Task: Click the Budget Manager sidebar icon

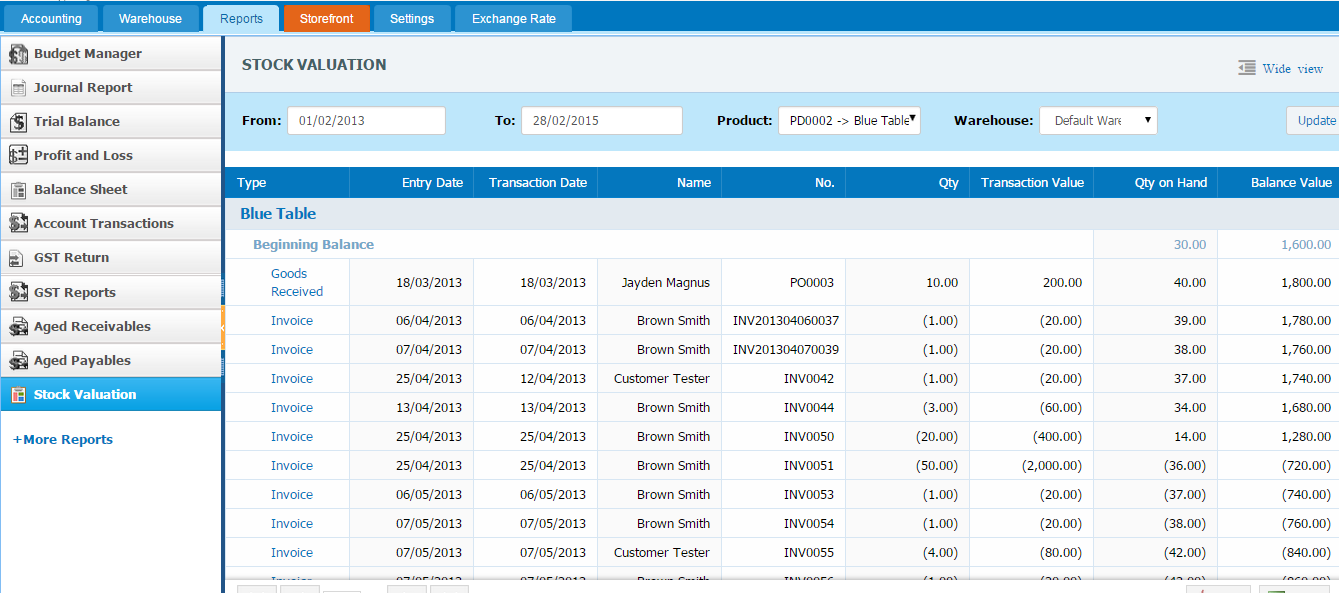Action: pos(18,54)
